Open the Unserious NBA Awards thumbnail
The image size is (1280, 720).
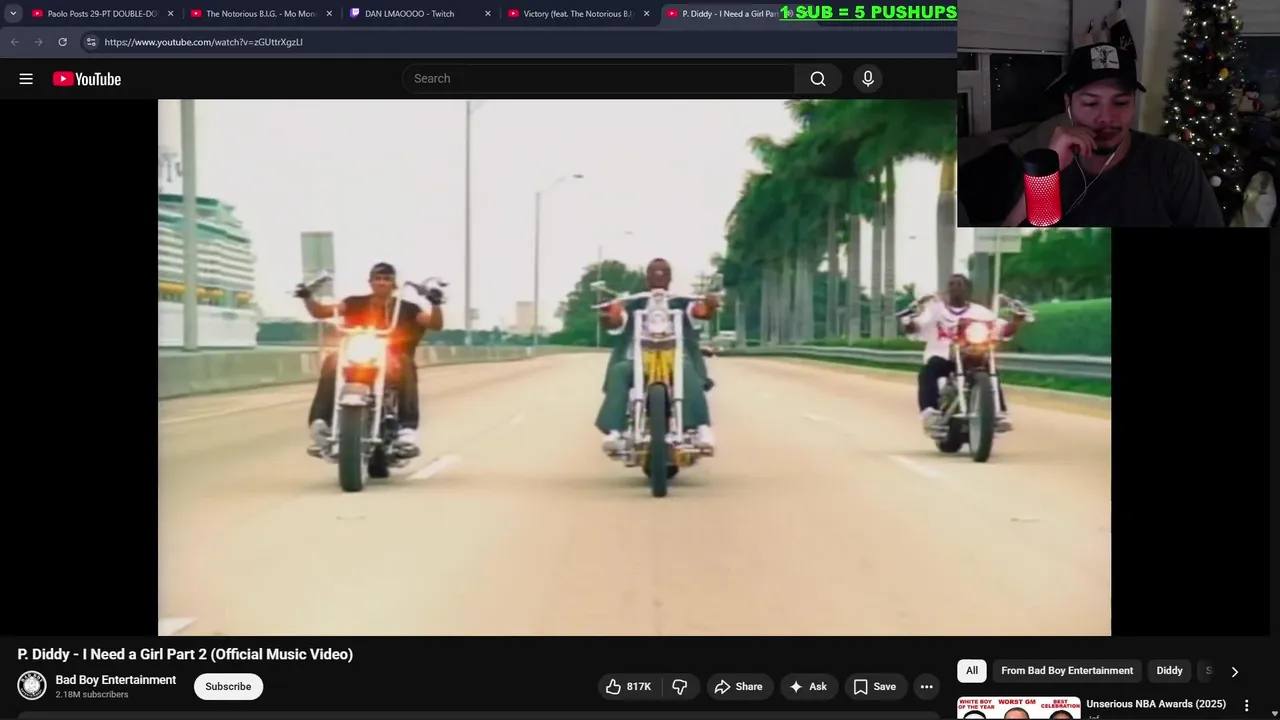(1019, 709)
